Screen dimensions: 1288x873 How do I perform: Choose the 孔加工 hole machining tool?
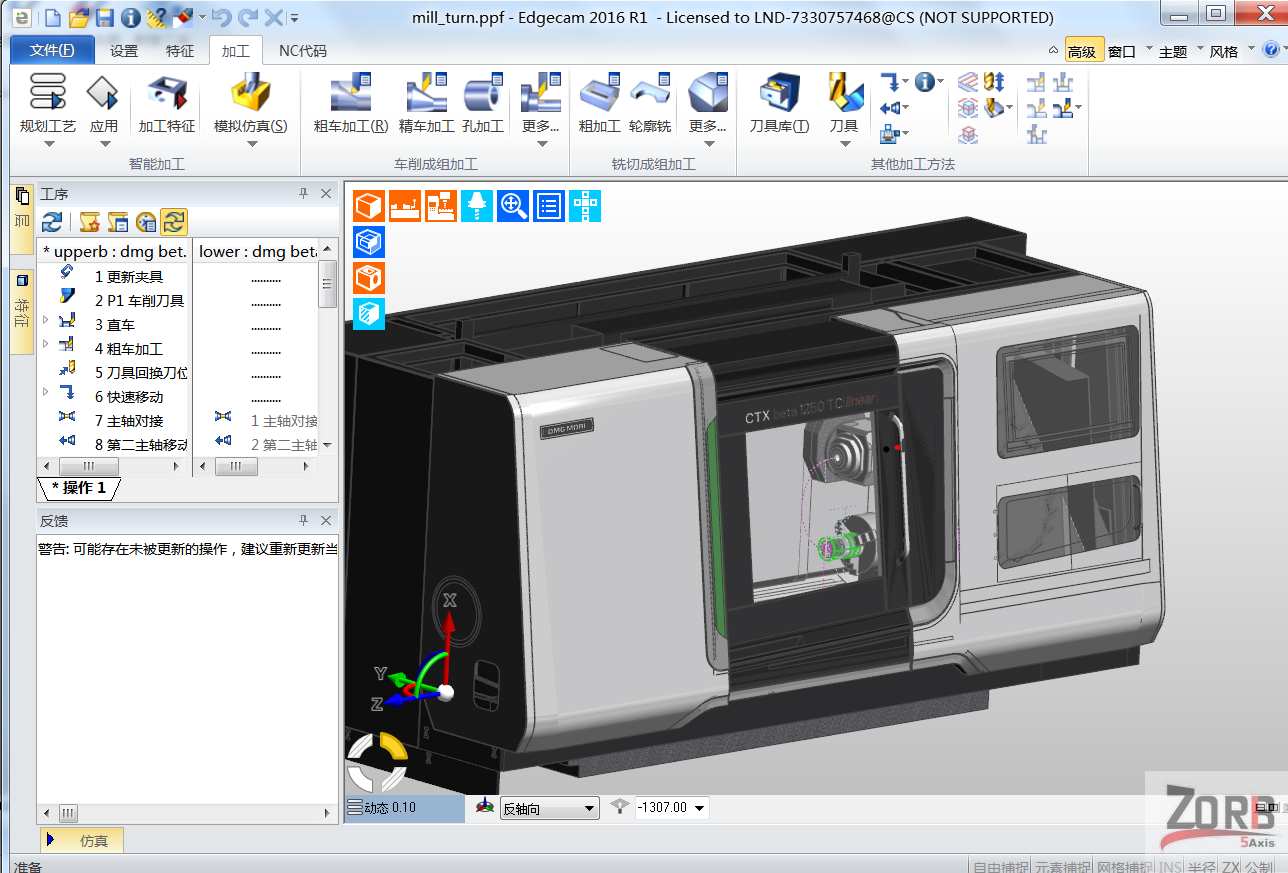(x=484, y=104)
